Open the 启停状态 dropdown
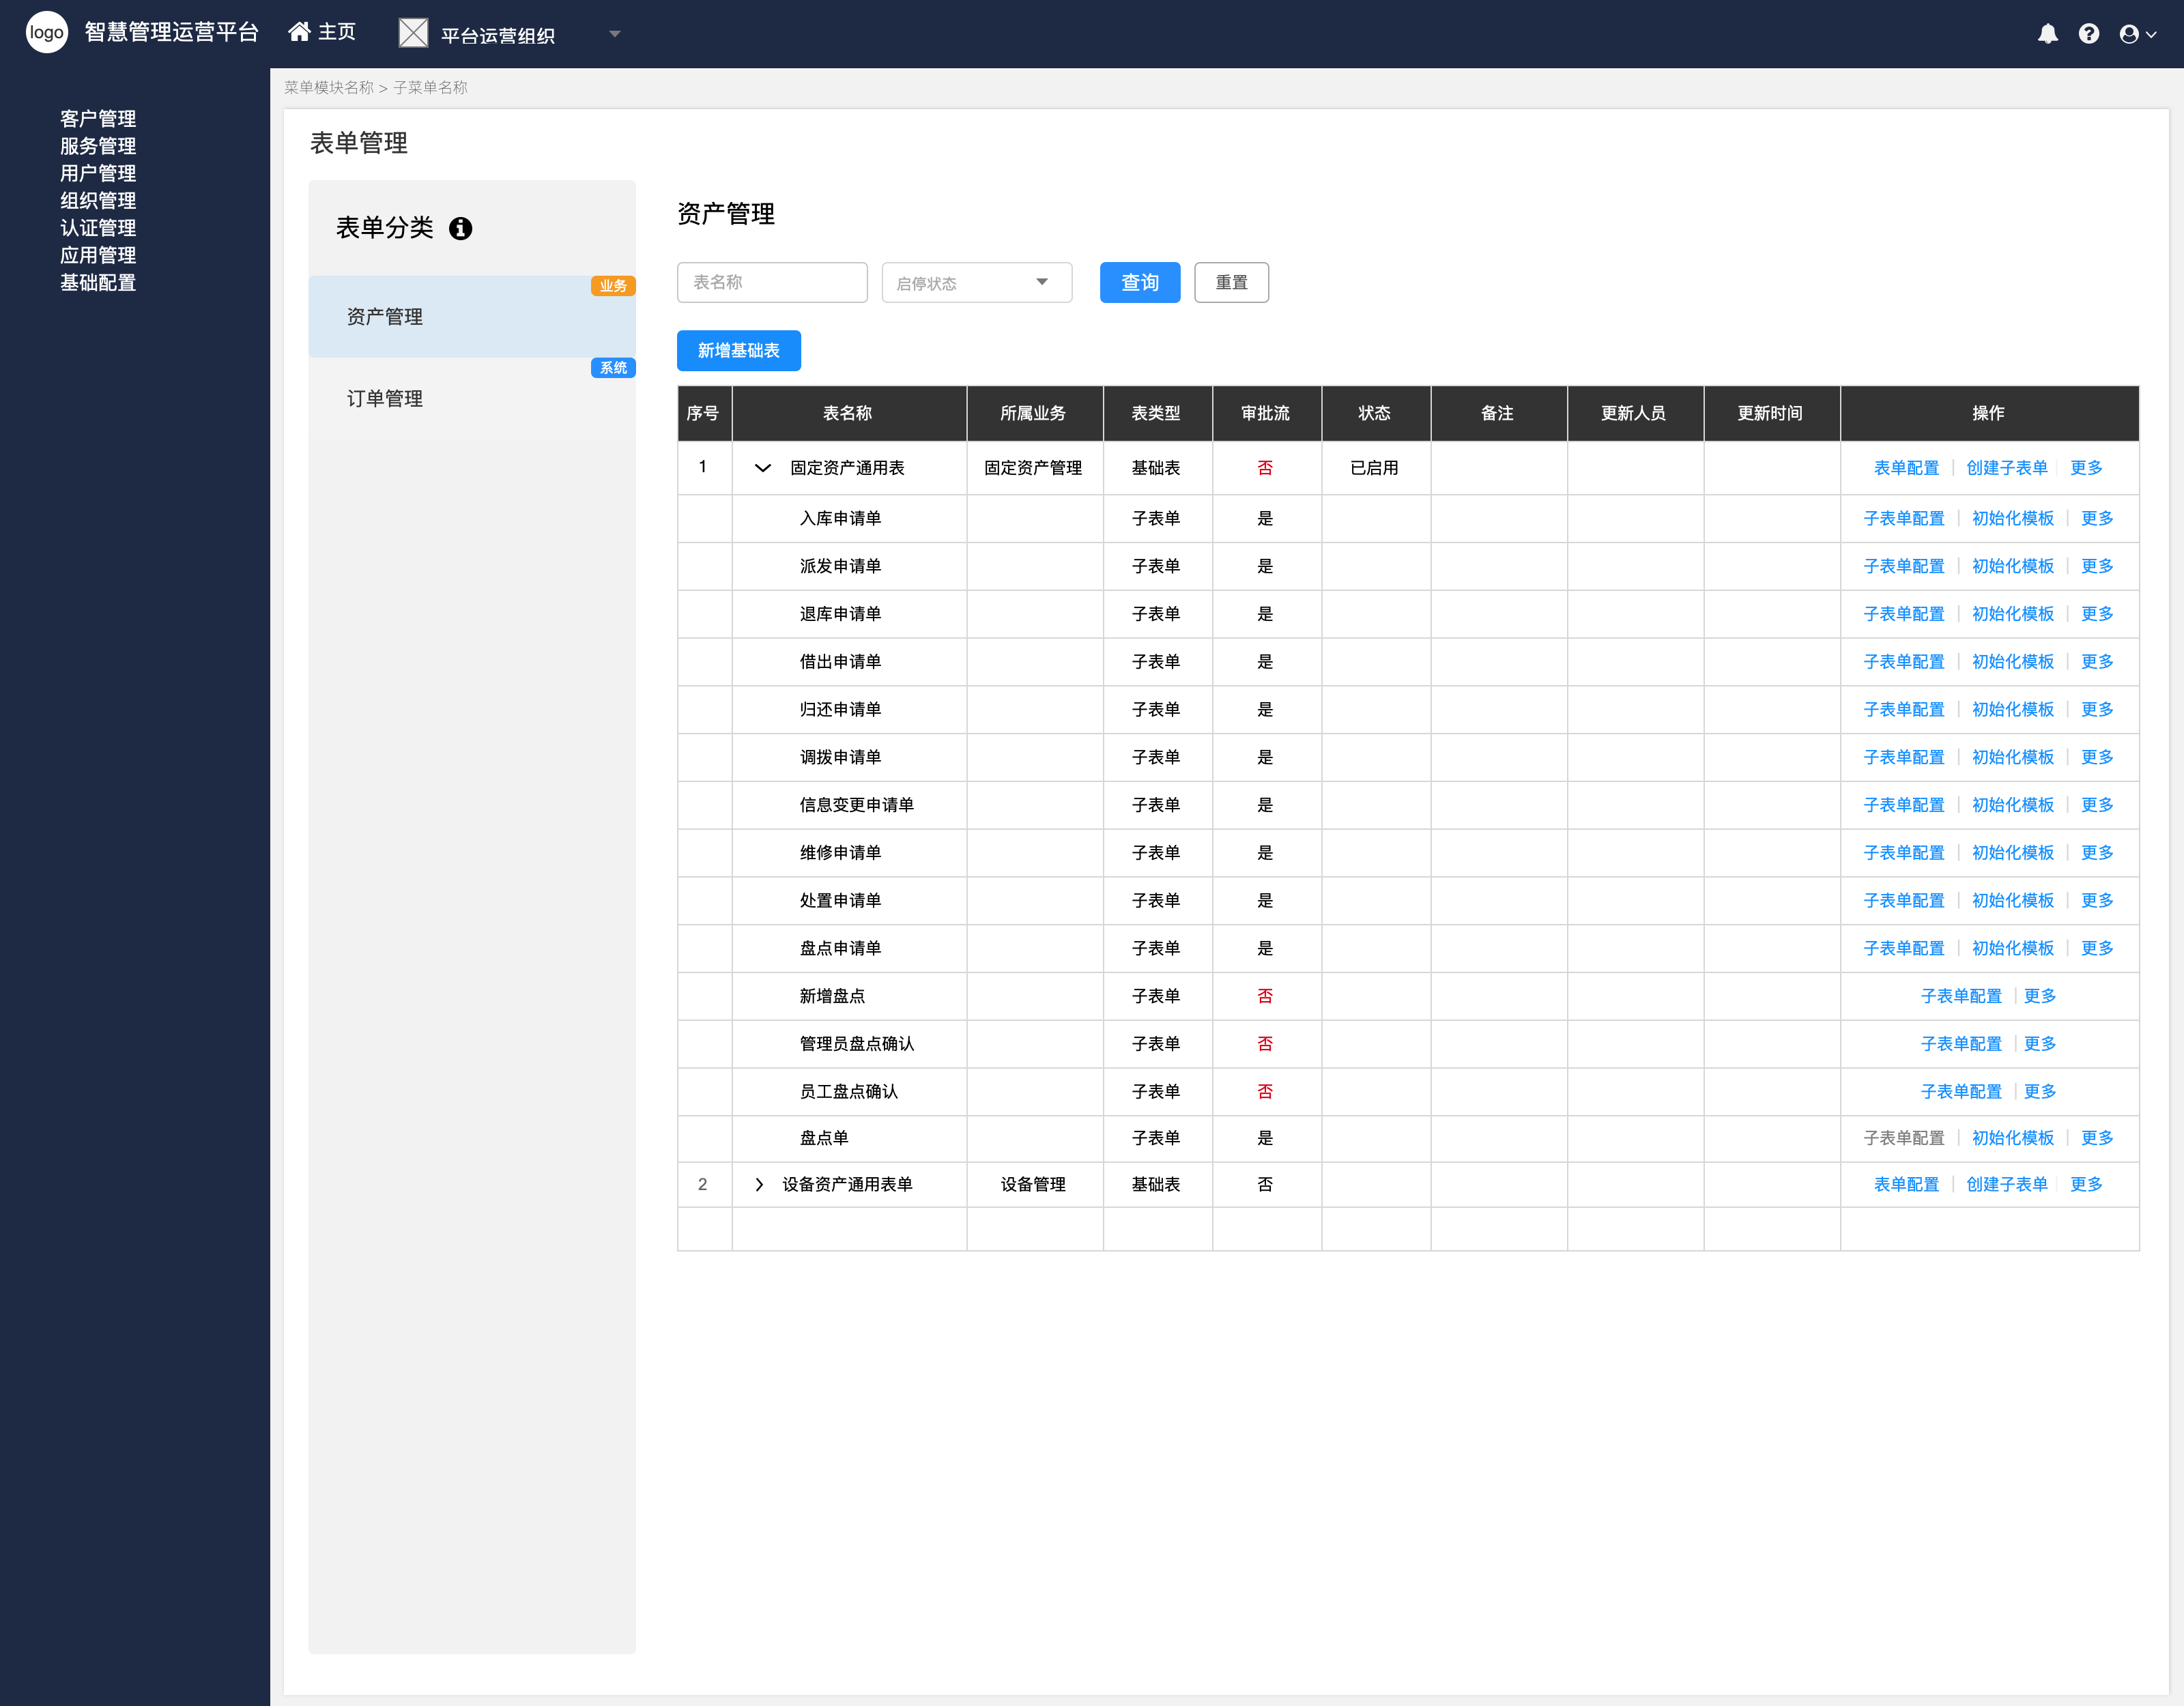 coord(976,283)
